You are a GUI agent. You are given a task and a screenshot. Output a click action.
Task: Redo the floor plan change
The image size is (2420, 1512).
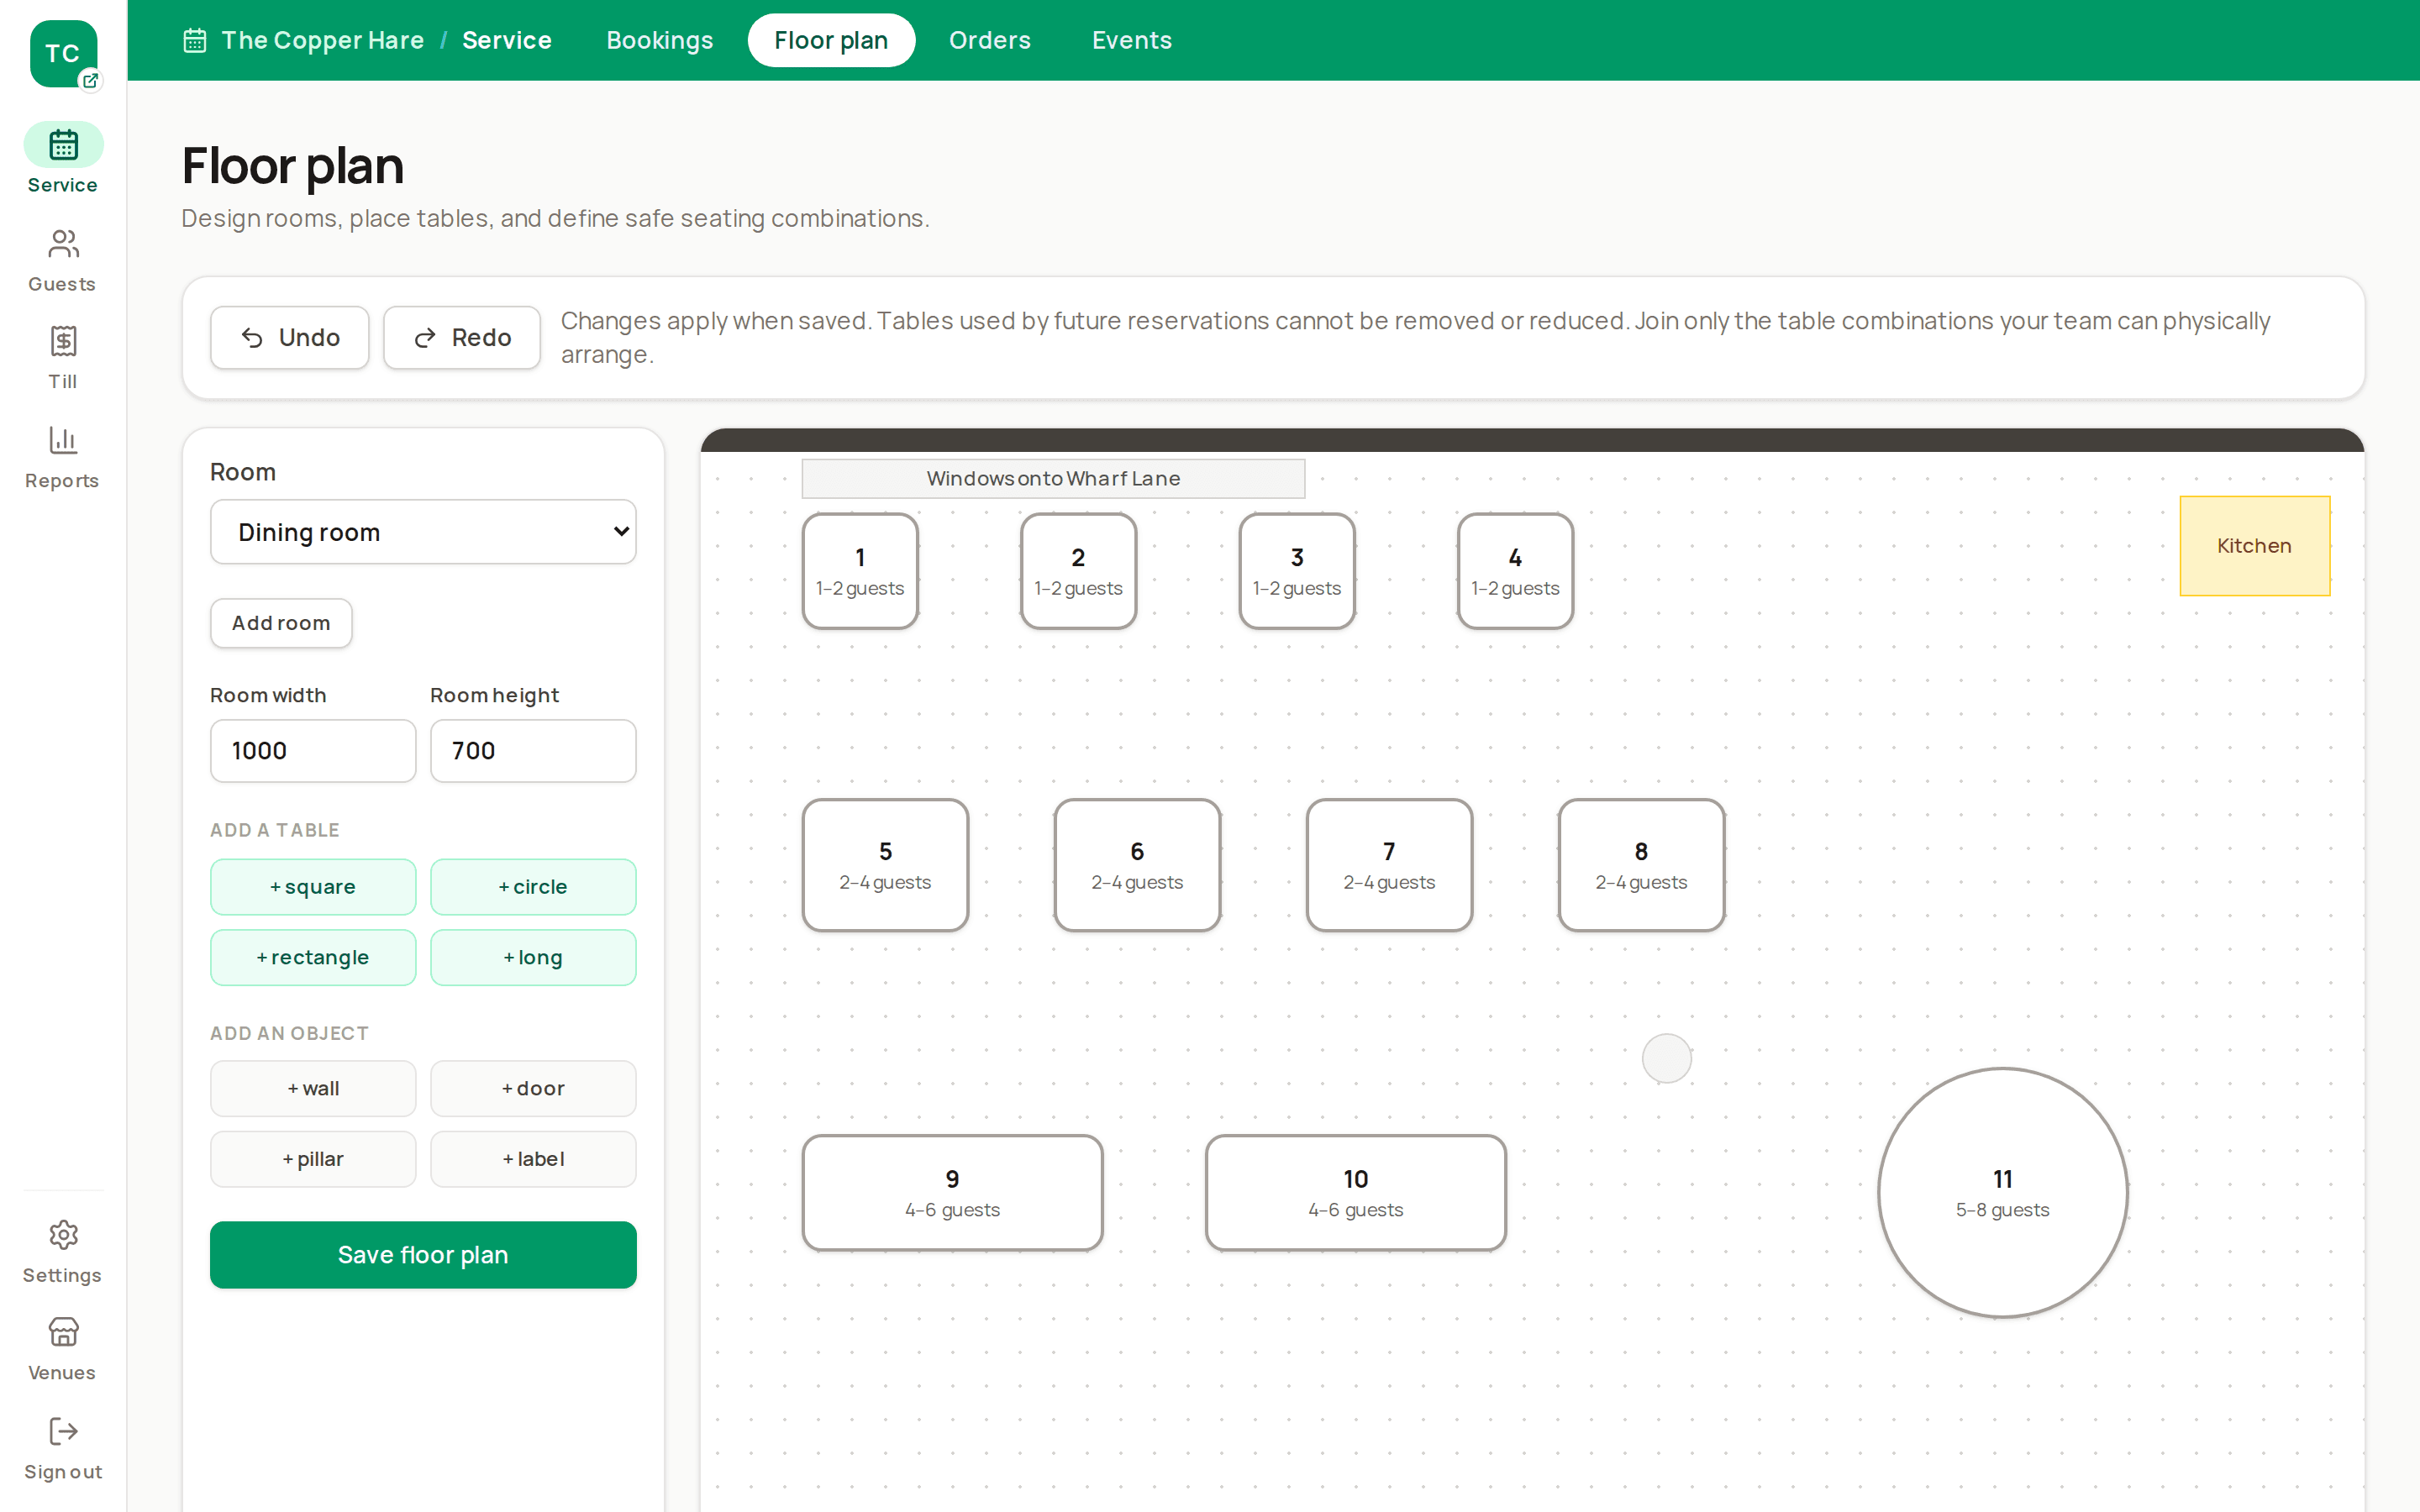[x=462, y=338]
